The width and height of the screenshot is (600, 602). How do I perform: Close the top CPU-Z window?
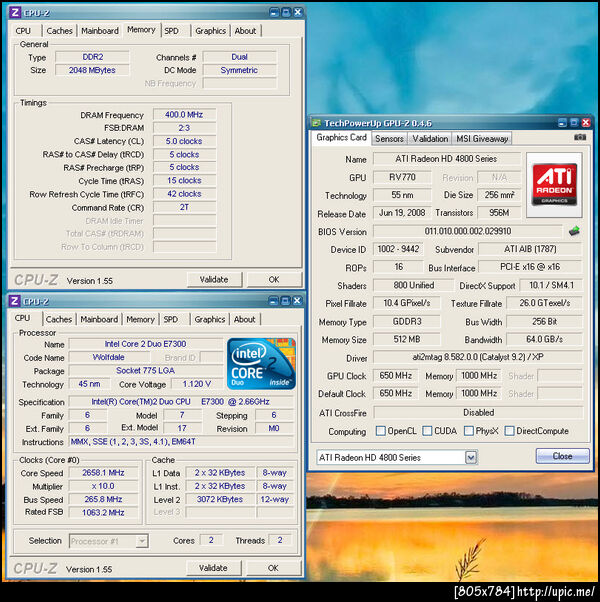(298, 13)
